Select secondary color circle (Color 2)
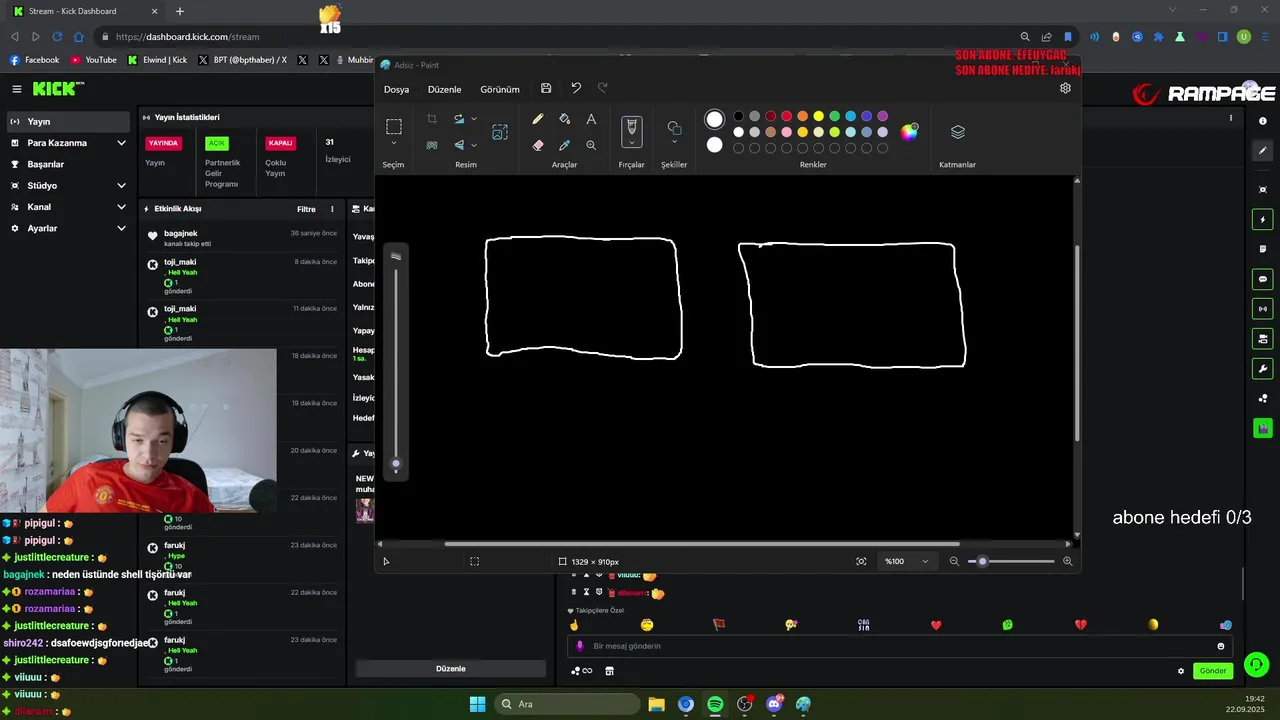The width and height of the screenshot is (1280, 720). pos(714,145)
